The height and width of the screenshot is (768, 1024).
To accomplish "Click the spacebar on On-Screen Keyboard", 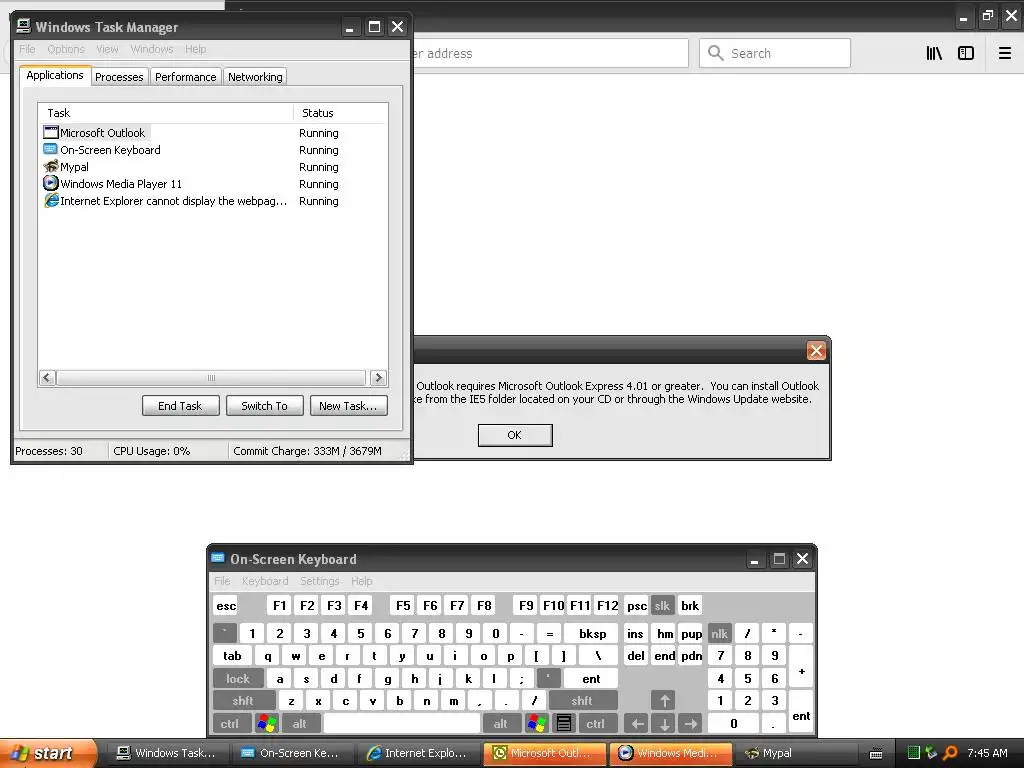I will tap(402, 723).
